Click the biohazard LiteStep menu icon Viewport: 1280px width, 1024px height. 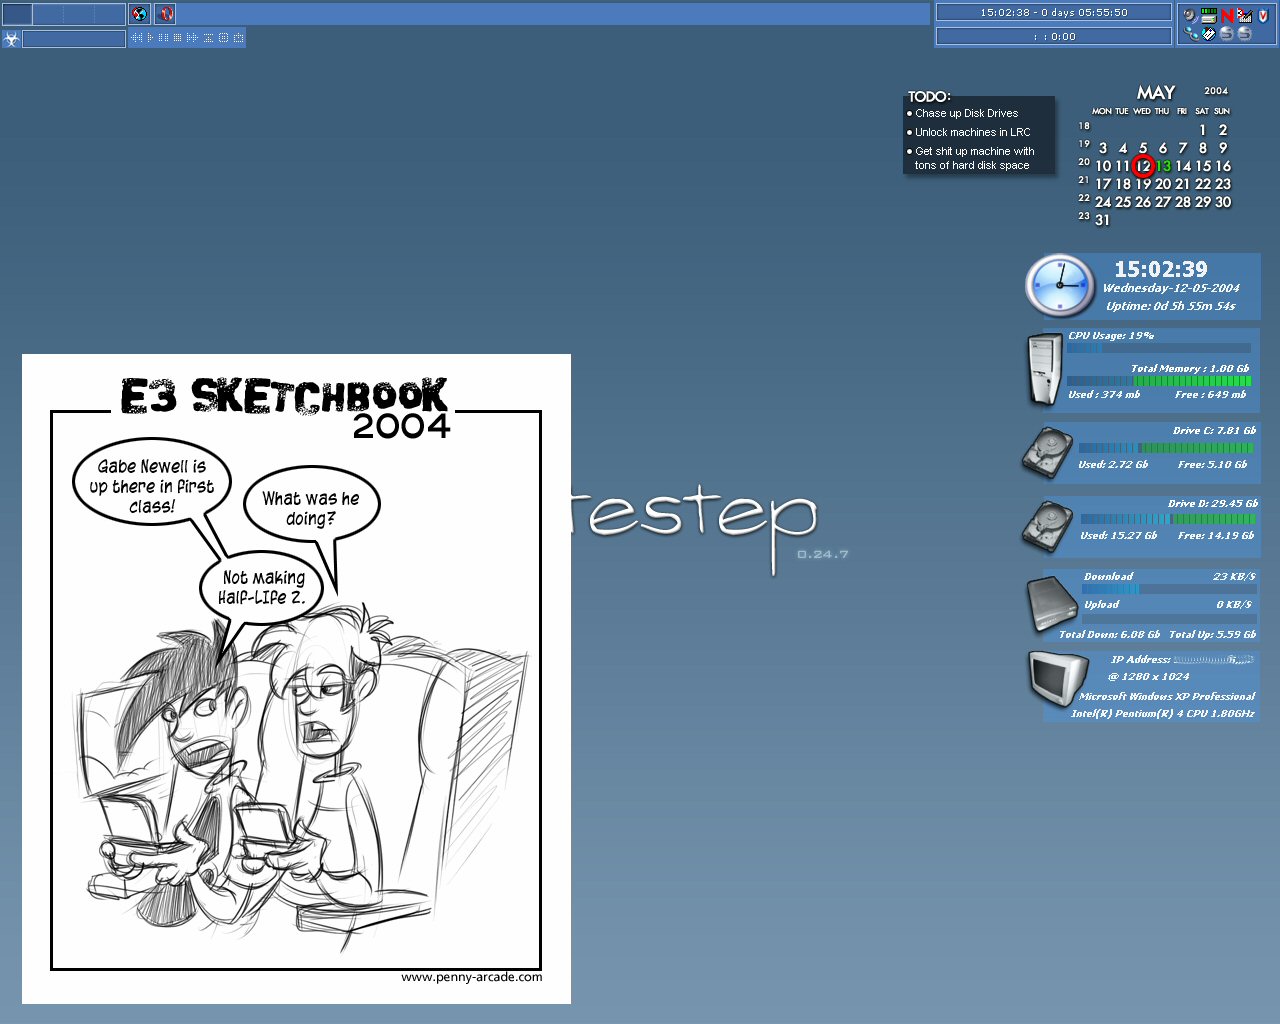12,39
